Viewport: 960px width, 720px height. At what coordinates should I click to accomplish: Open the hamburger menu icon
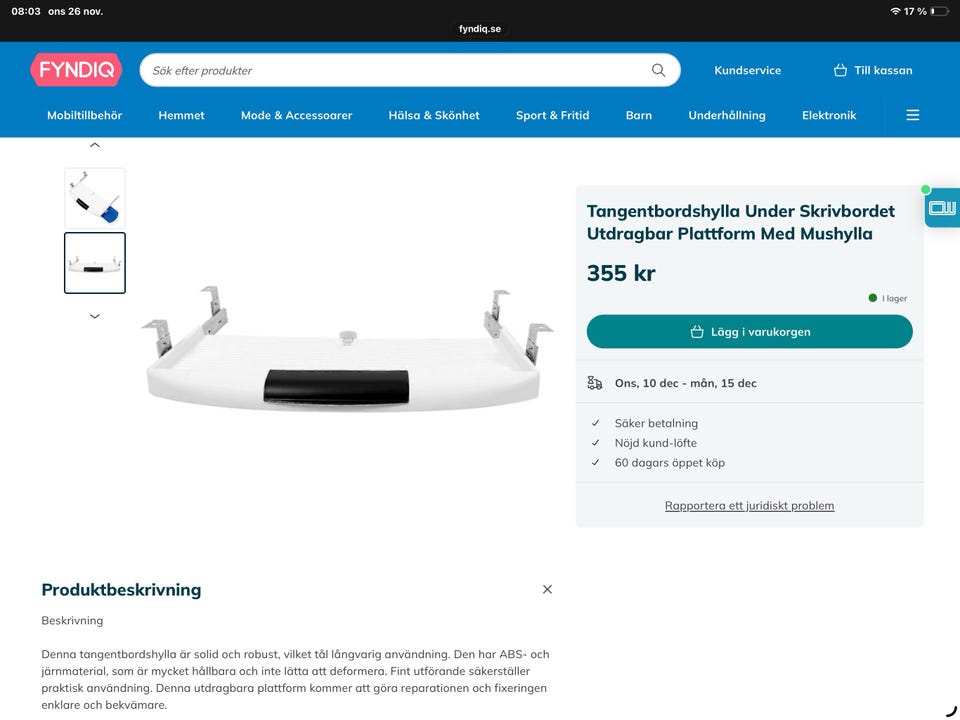pyautogui.click(x=912, y=115)
